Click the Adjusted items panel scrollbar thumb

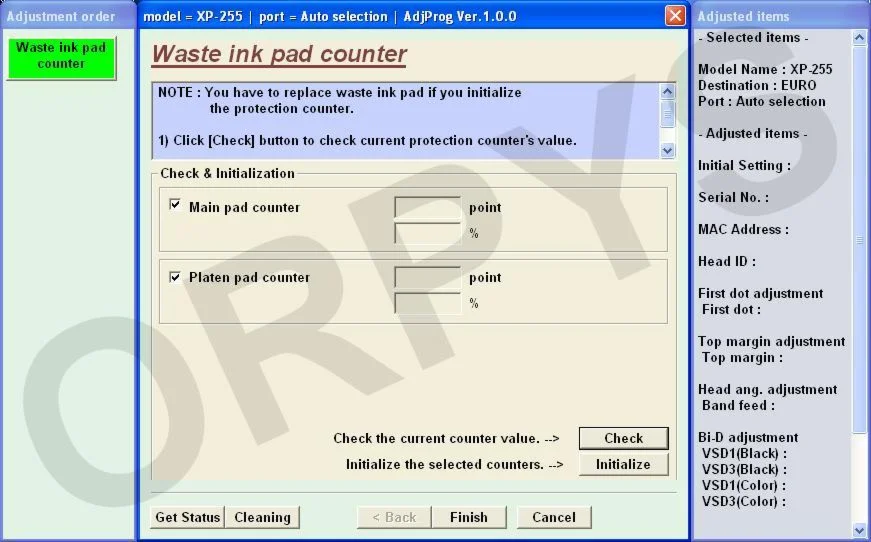click(x=859, y=239)
